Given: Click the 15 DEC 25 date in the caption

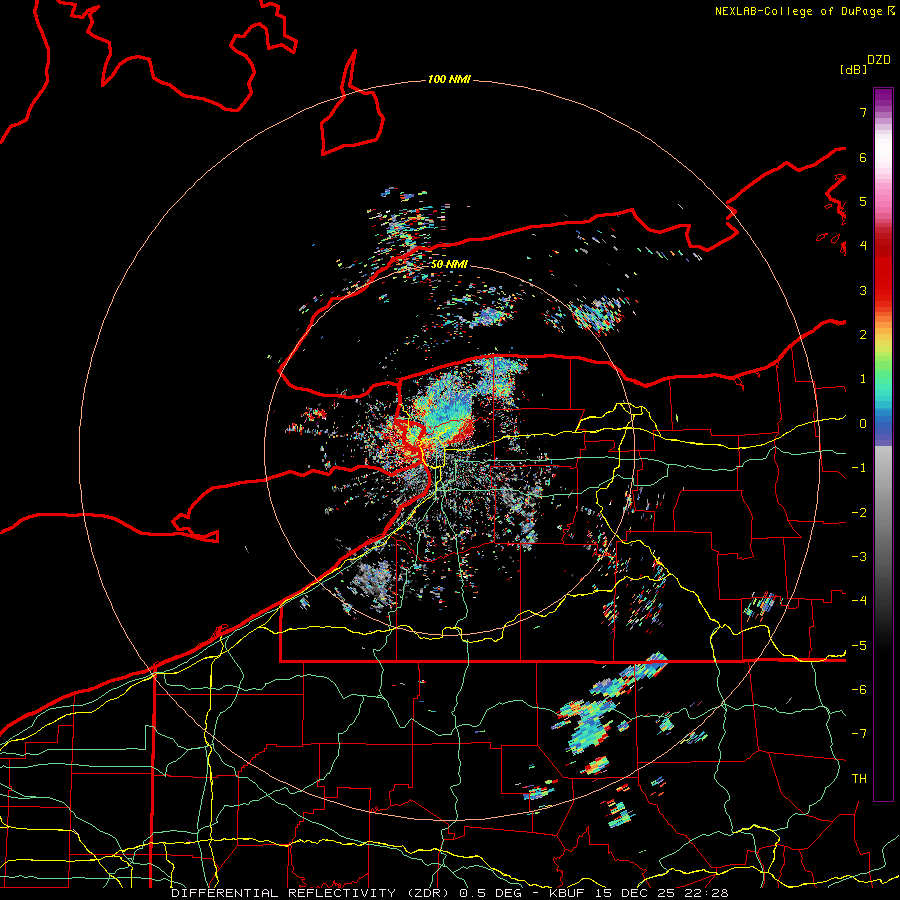Looking at the screenshot, I should 635,893.
